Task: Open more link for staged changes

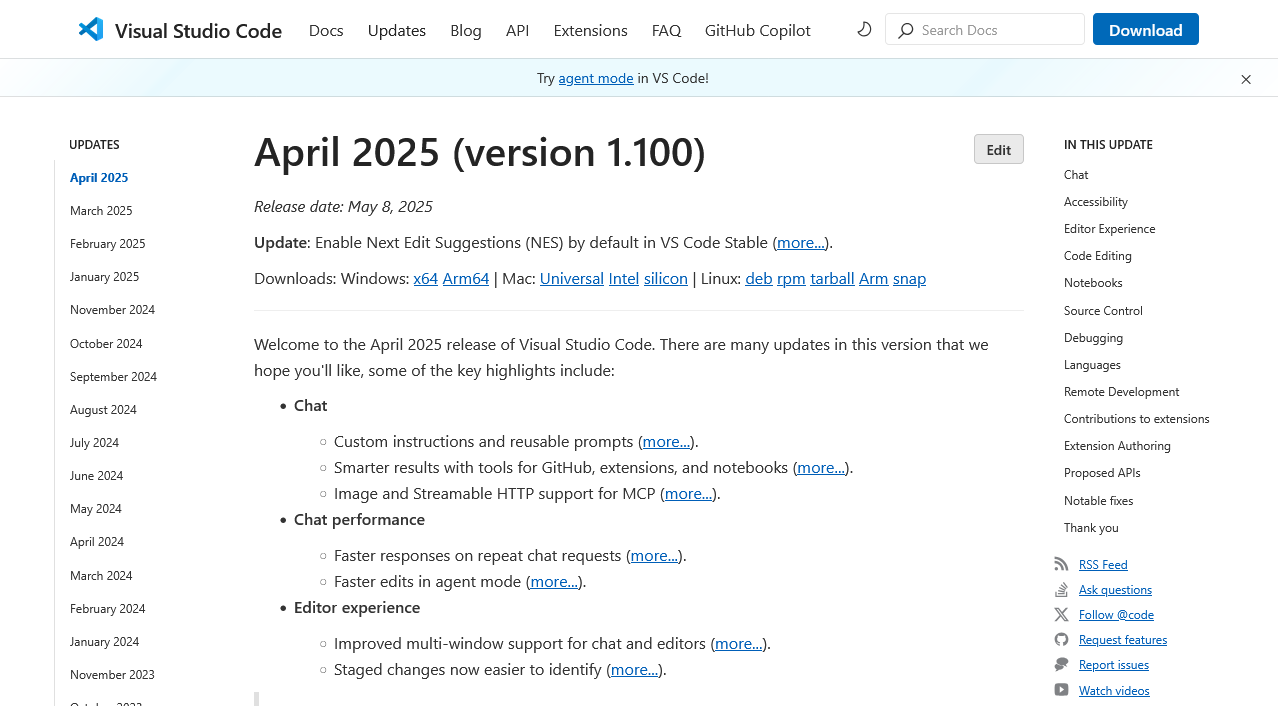Action: pos(634,670)
